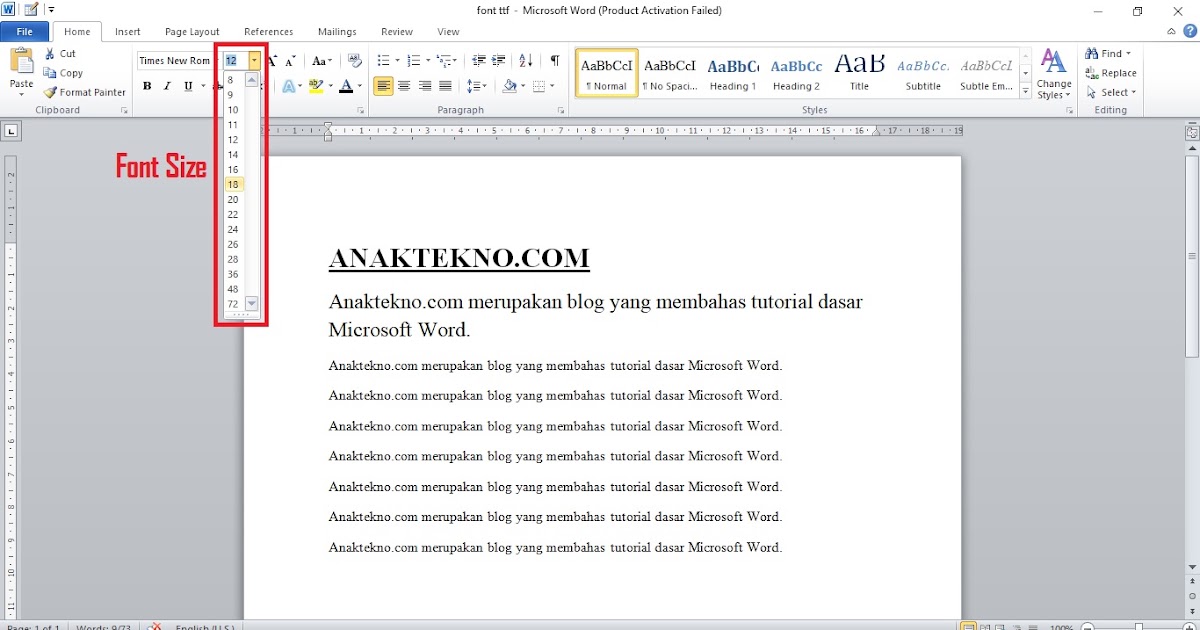Screen dimensions: 1200x630
Task: Open the underline style dropdown arrow
Action: click(202, 86)
